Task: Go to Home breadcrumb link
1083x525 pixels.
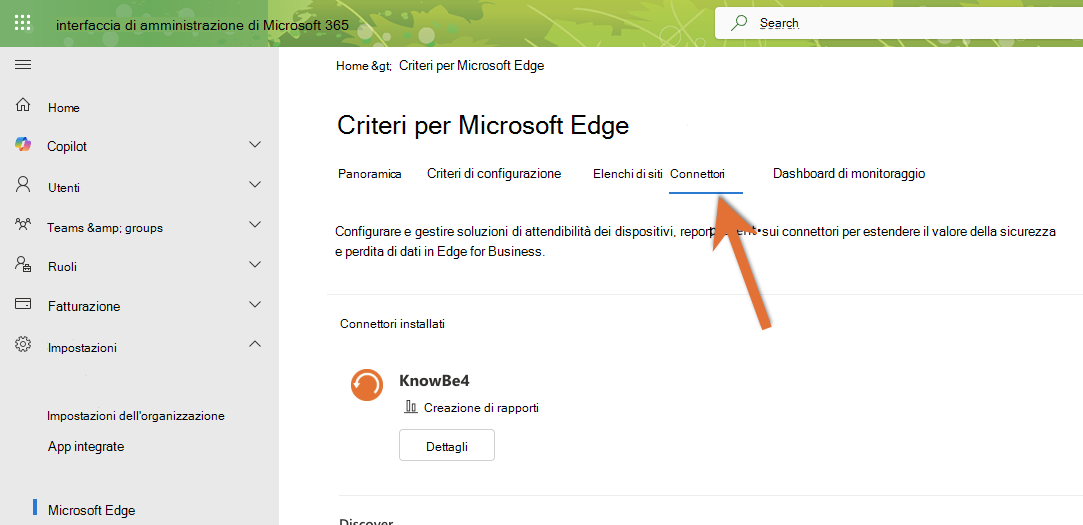Action: 352,66
